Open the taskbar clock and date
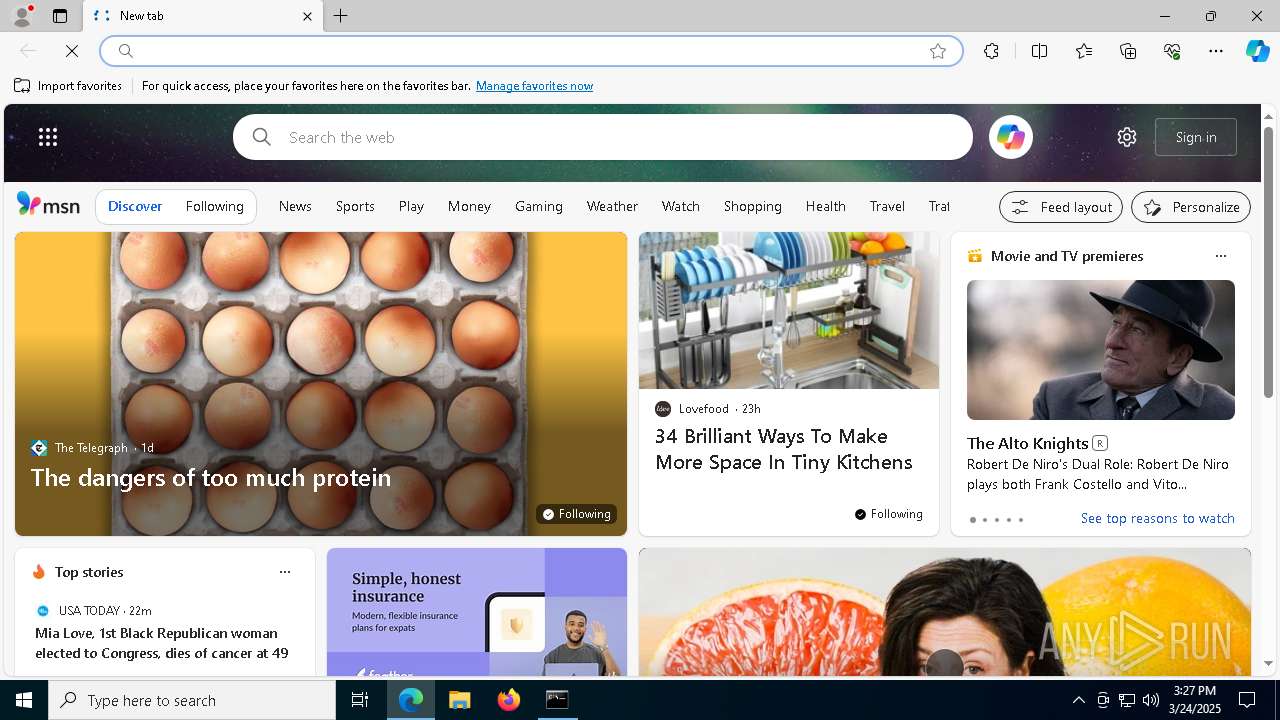The width and height of the screenshot is (1280, 720). pos(1195,700)
